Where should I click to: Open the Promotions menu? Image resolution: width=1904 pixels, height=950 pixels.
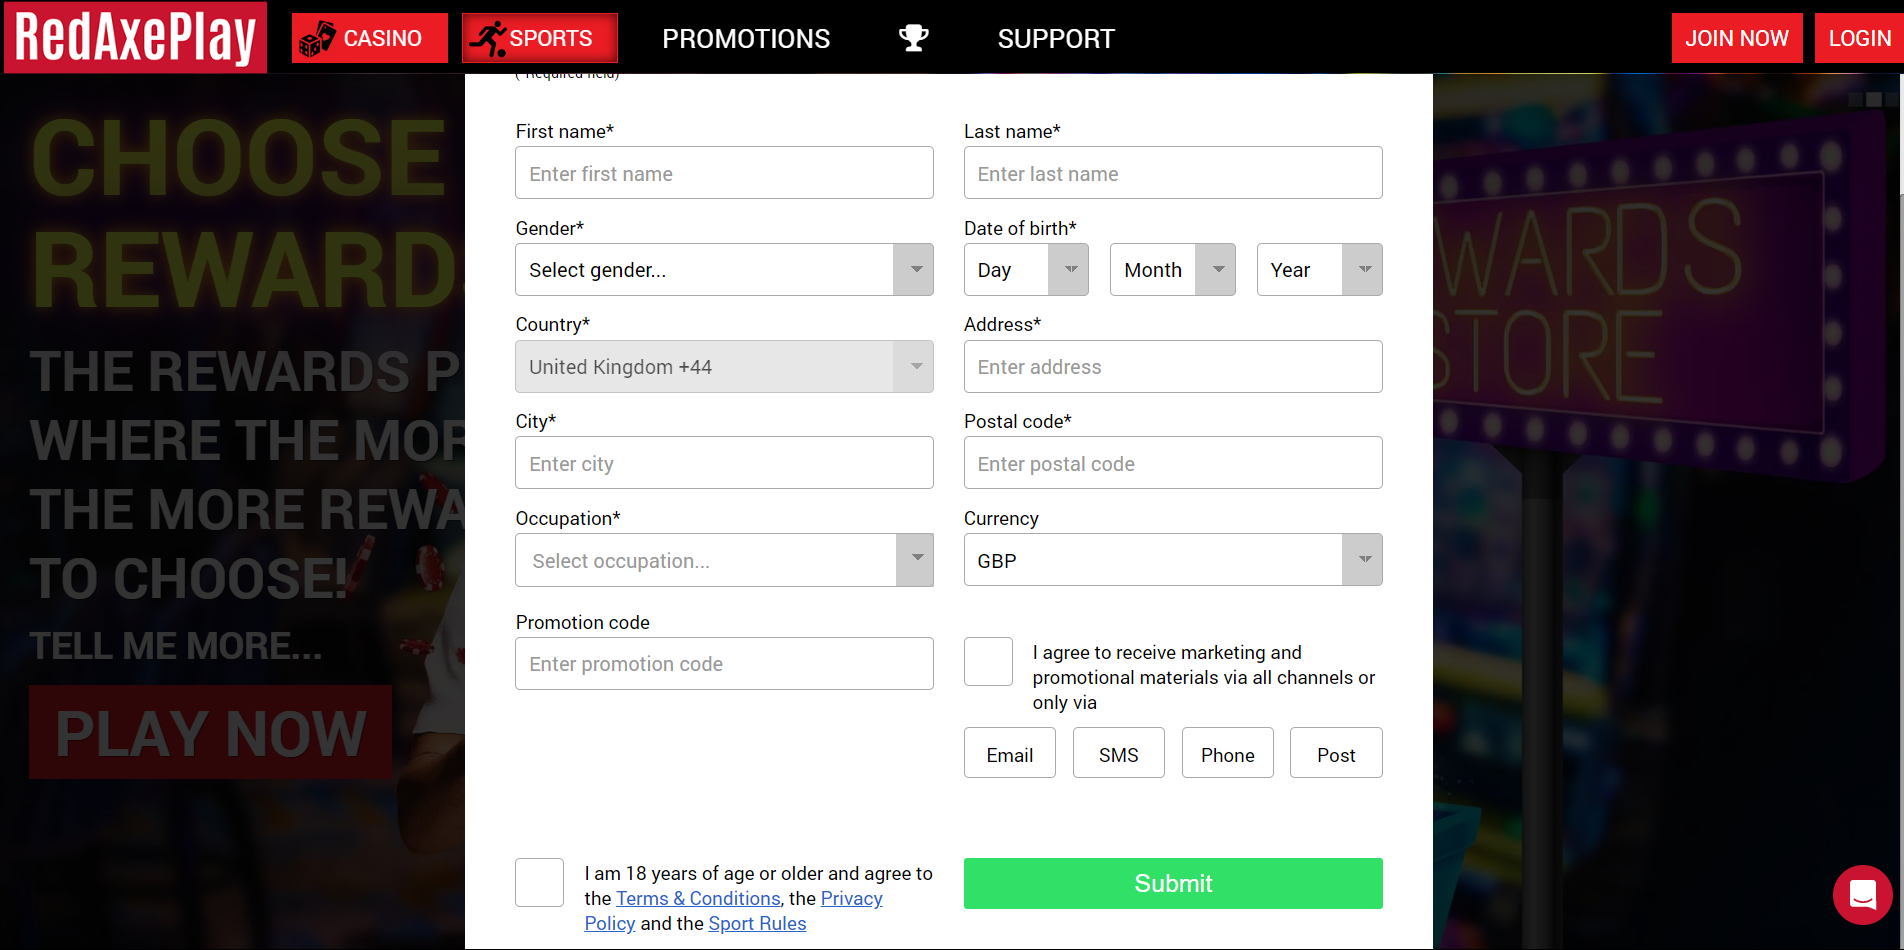[x=746, y=39]
